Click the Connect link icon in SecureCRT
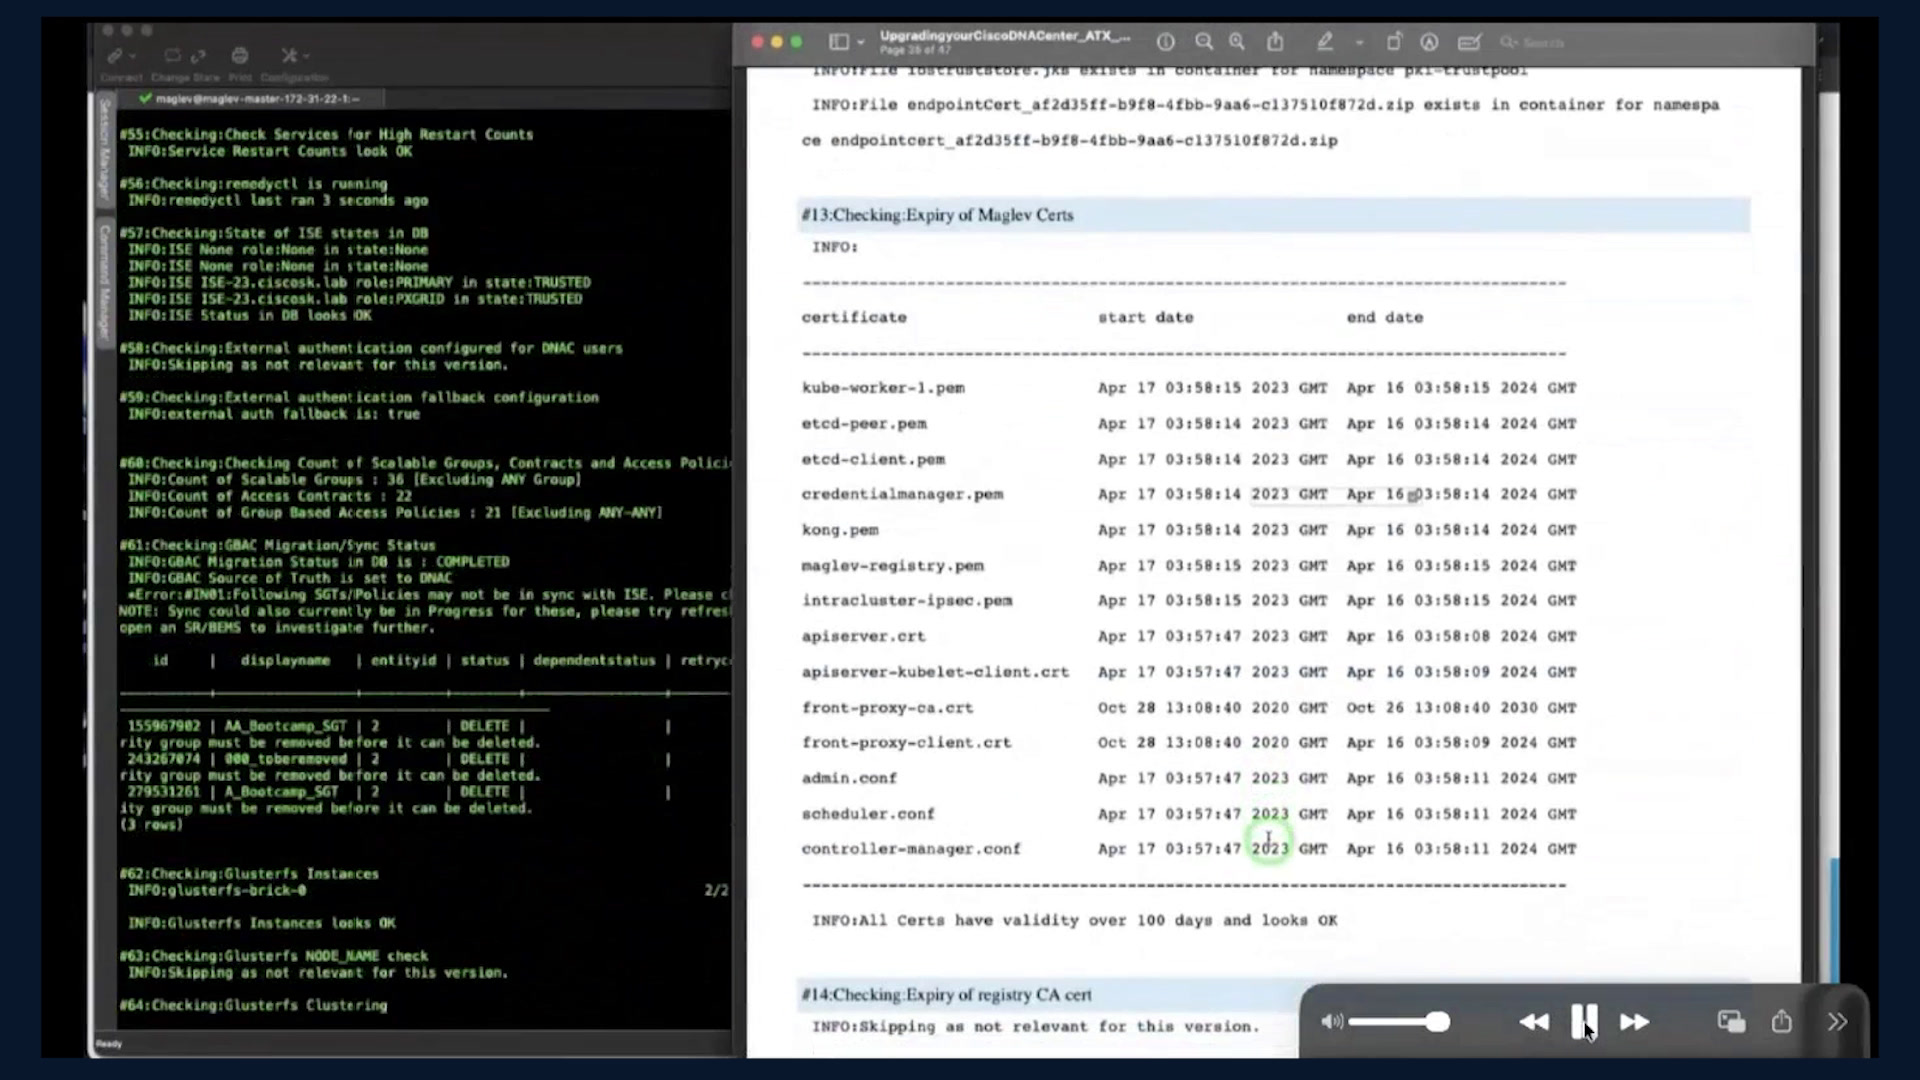Screen dimensions: 1920x1080 point(114,56)
